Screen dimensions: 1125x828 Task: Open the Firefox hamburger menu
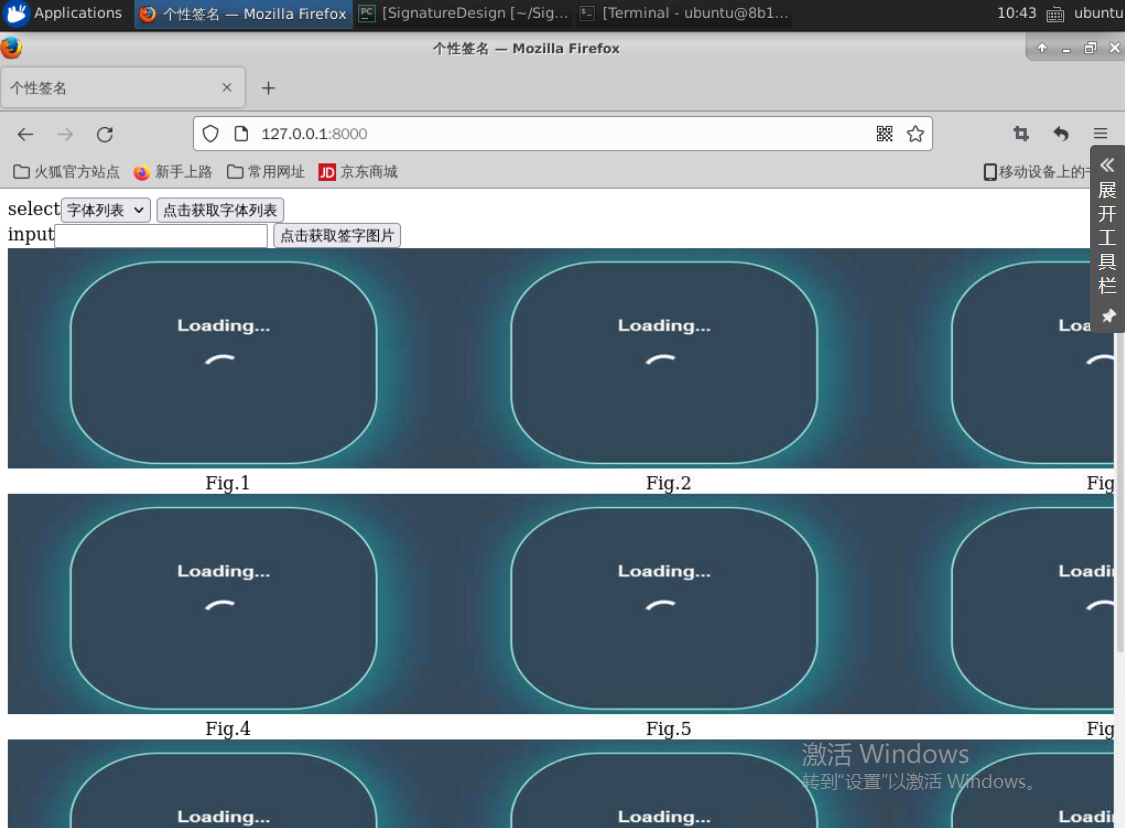click(x=1100, y=134)
